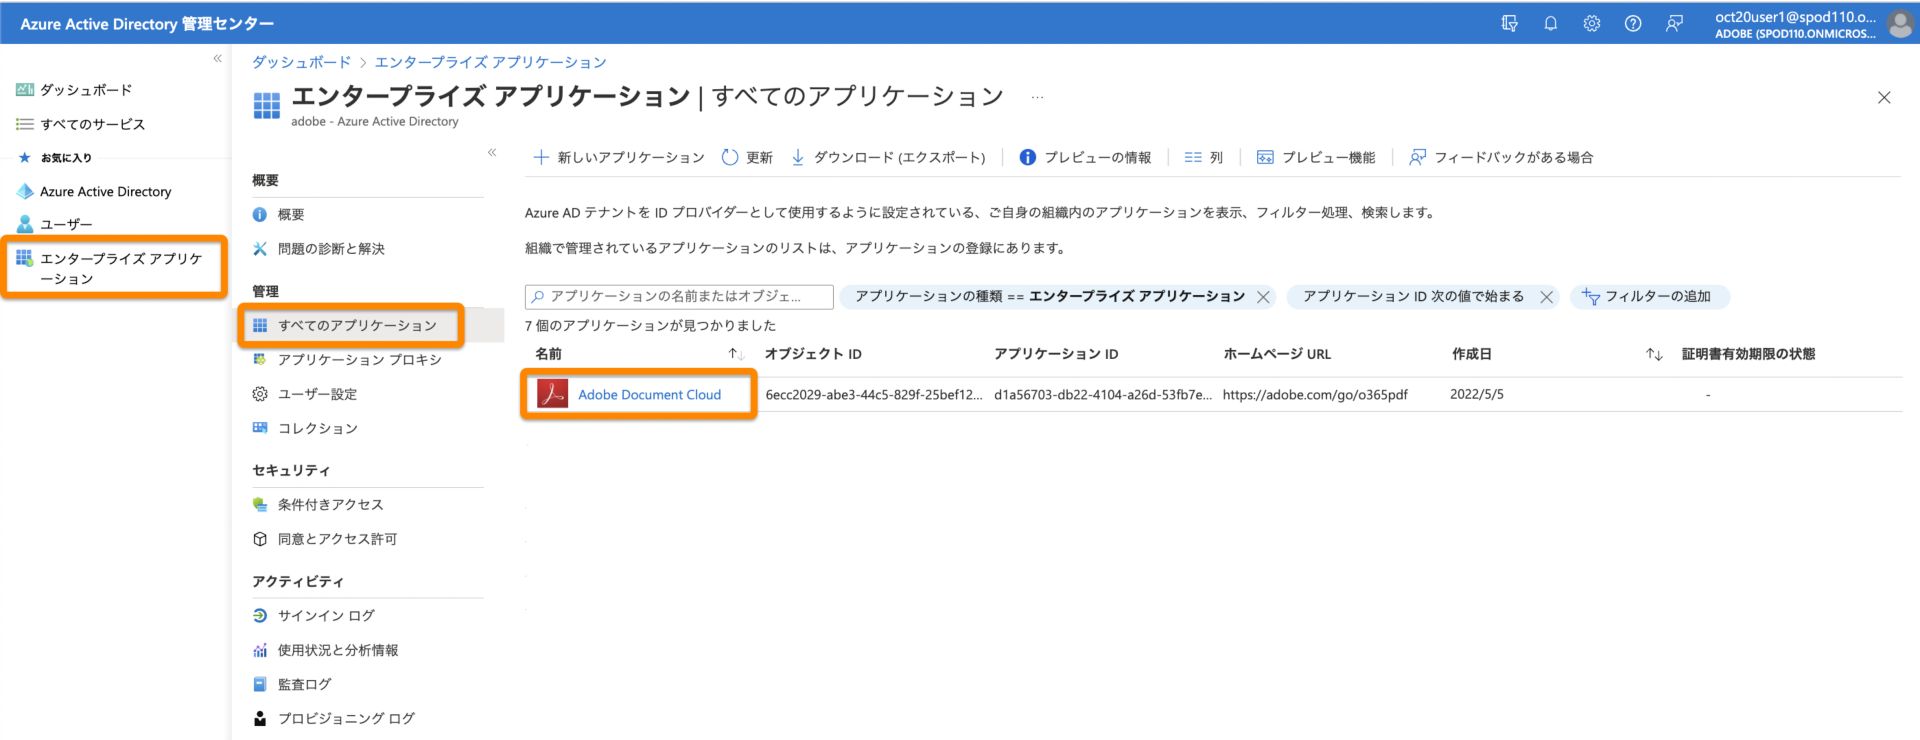Viewport: 1920px width, 740px height.
Task: Open 問題の診断と解決 menu item
Action: [x=318, y=248]
